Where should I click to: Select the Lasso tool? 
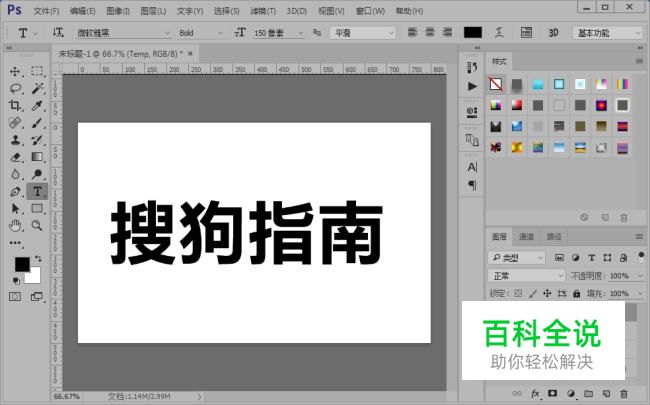tap(15, 88)
